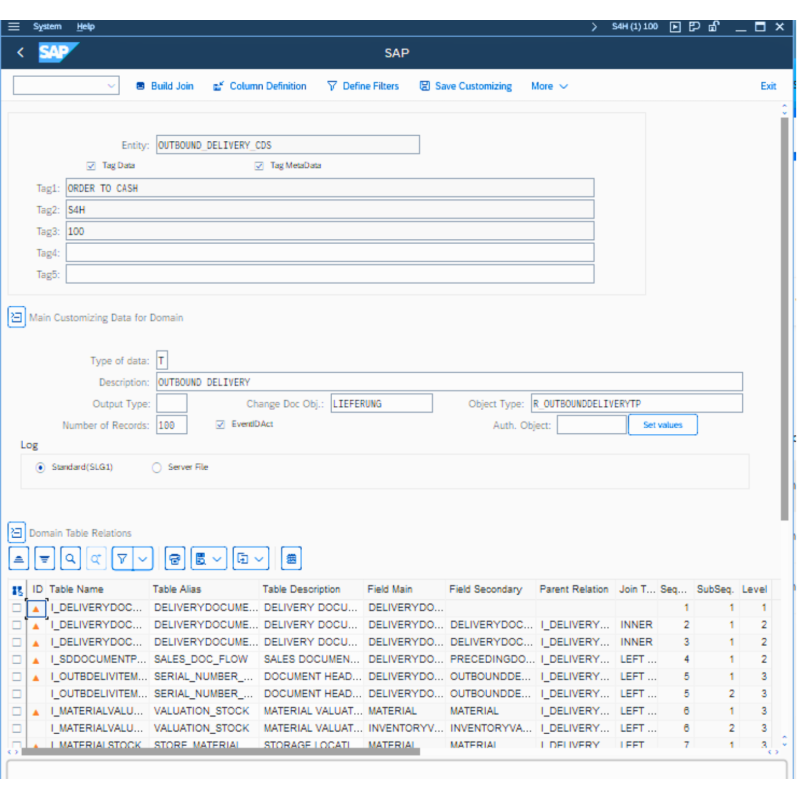The image size is (800, 800).
Task: Click the grid layout icon at toolbar end
Action: 291,558
